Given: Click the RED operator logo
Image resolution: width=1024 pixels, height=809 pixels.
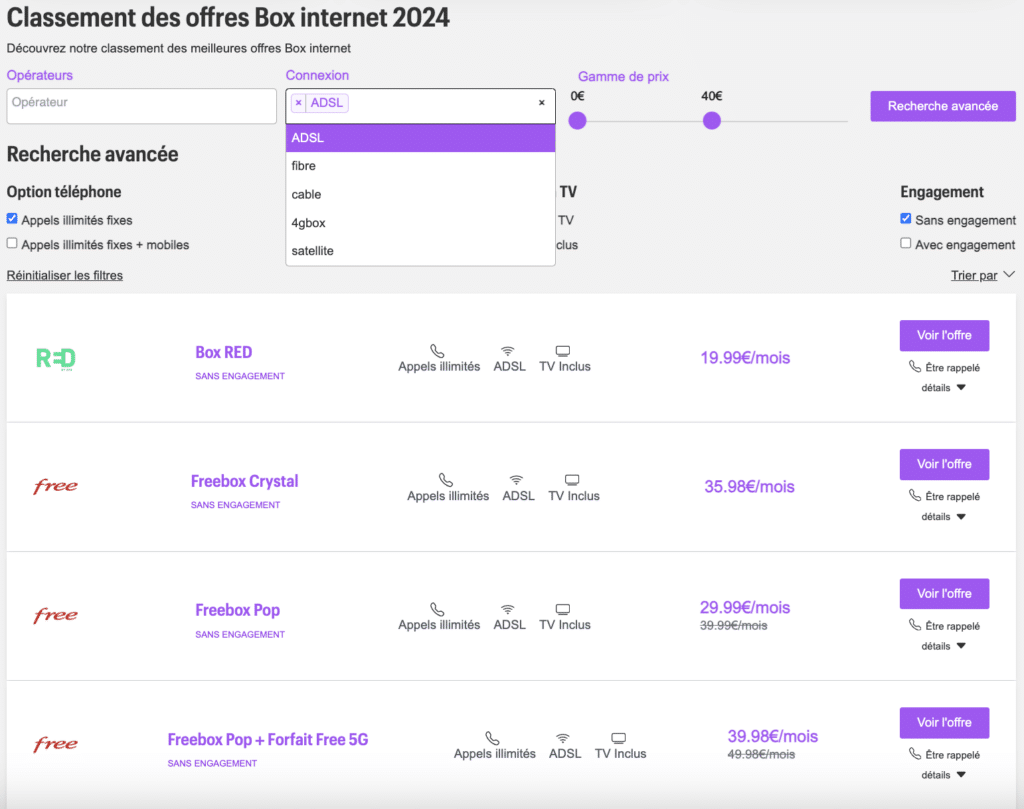Looking at the screenshot, I should [x=56, y=358].
